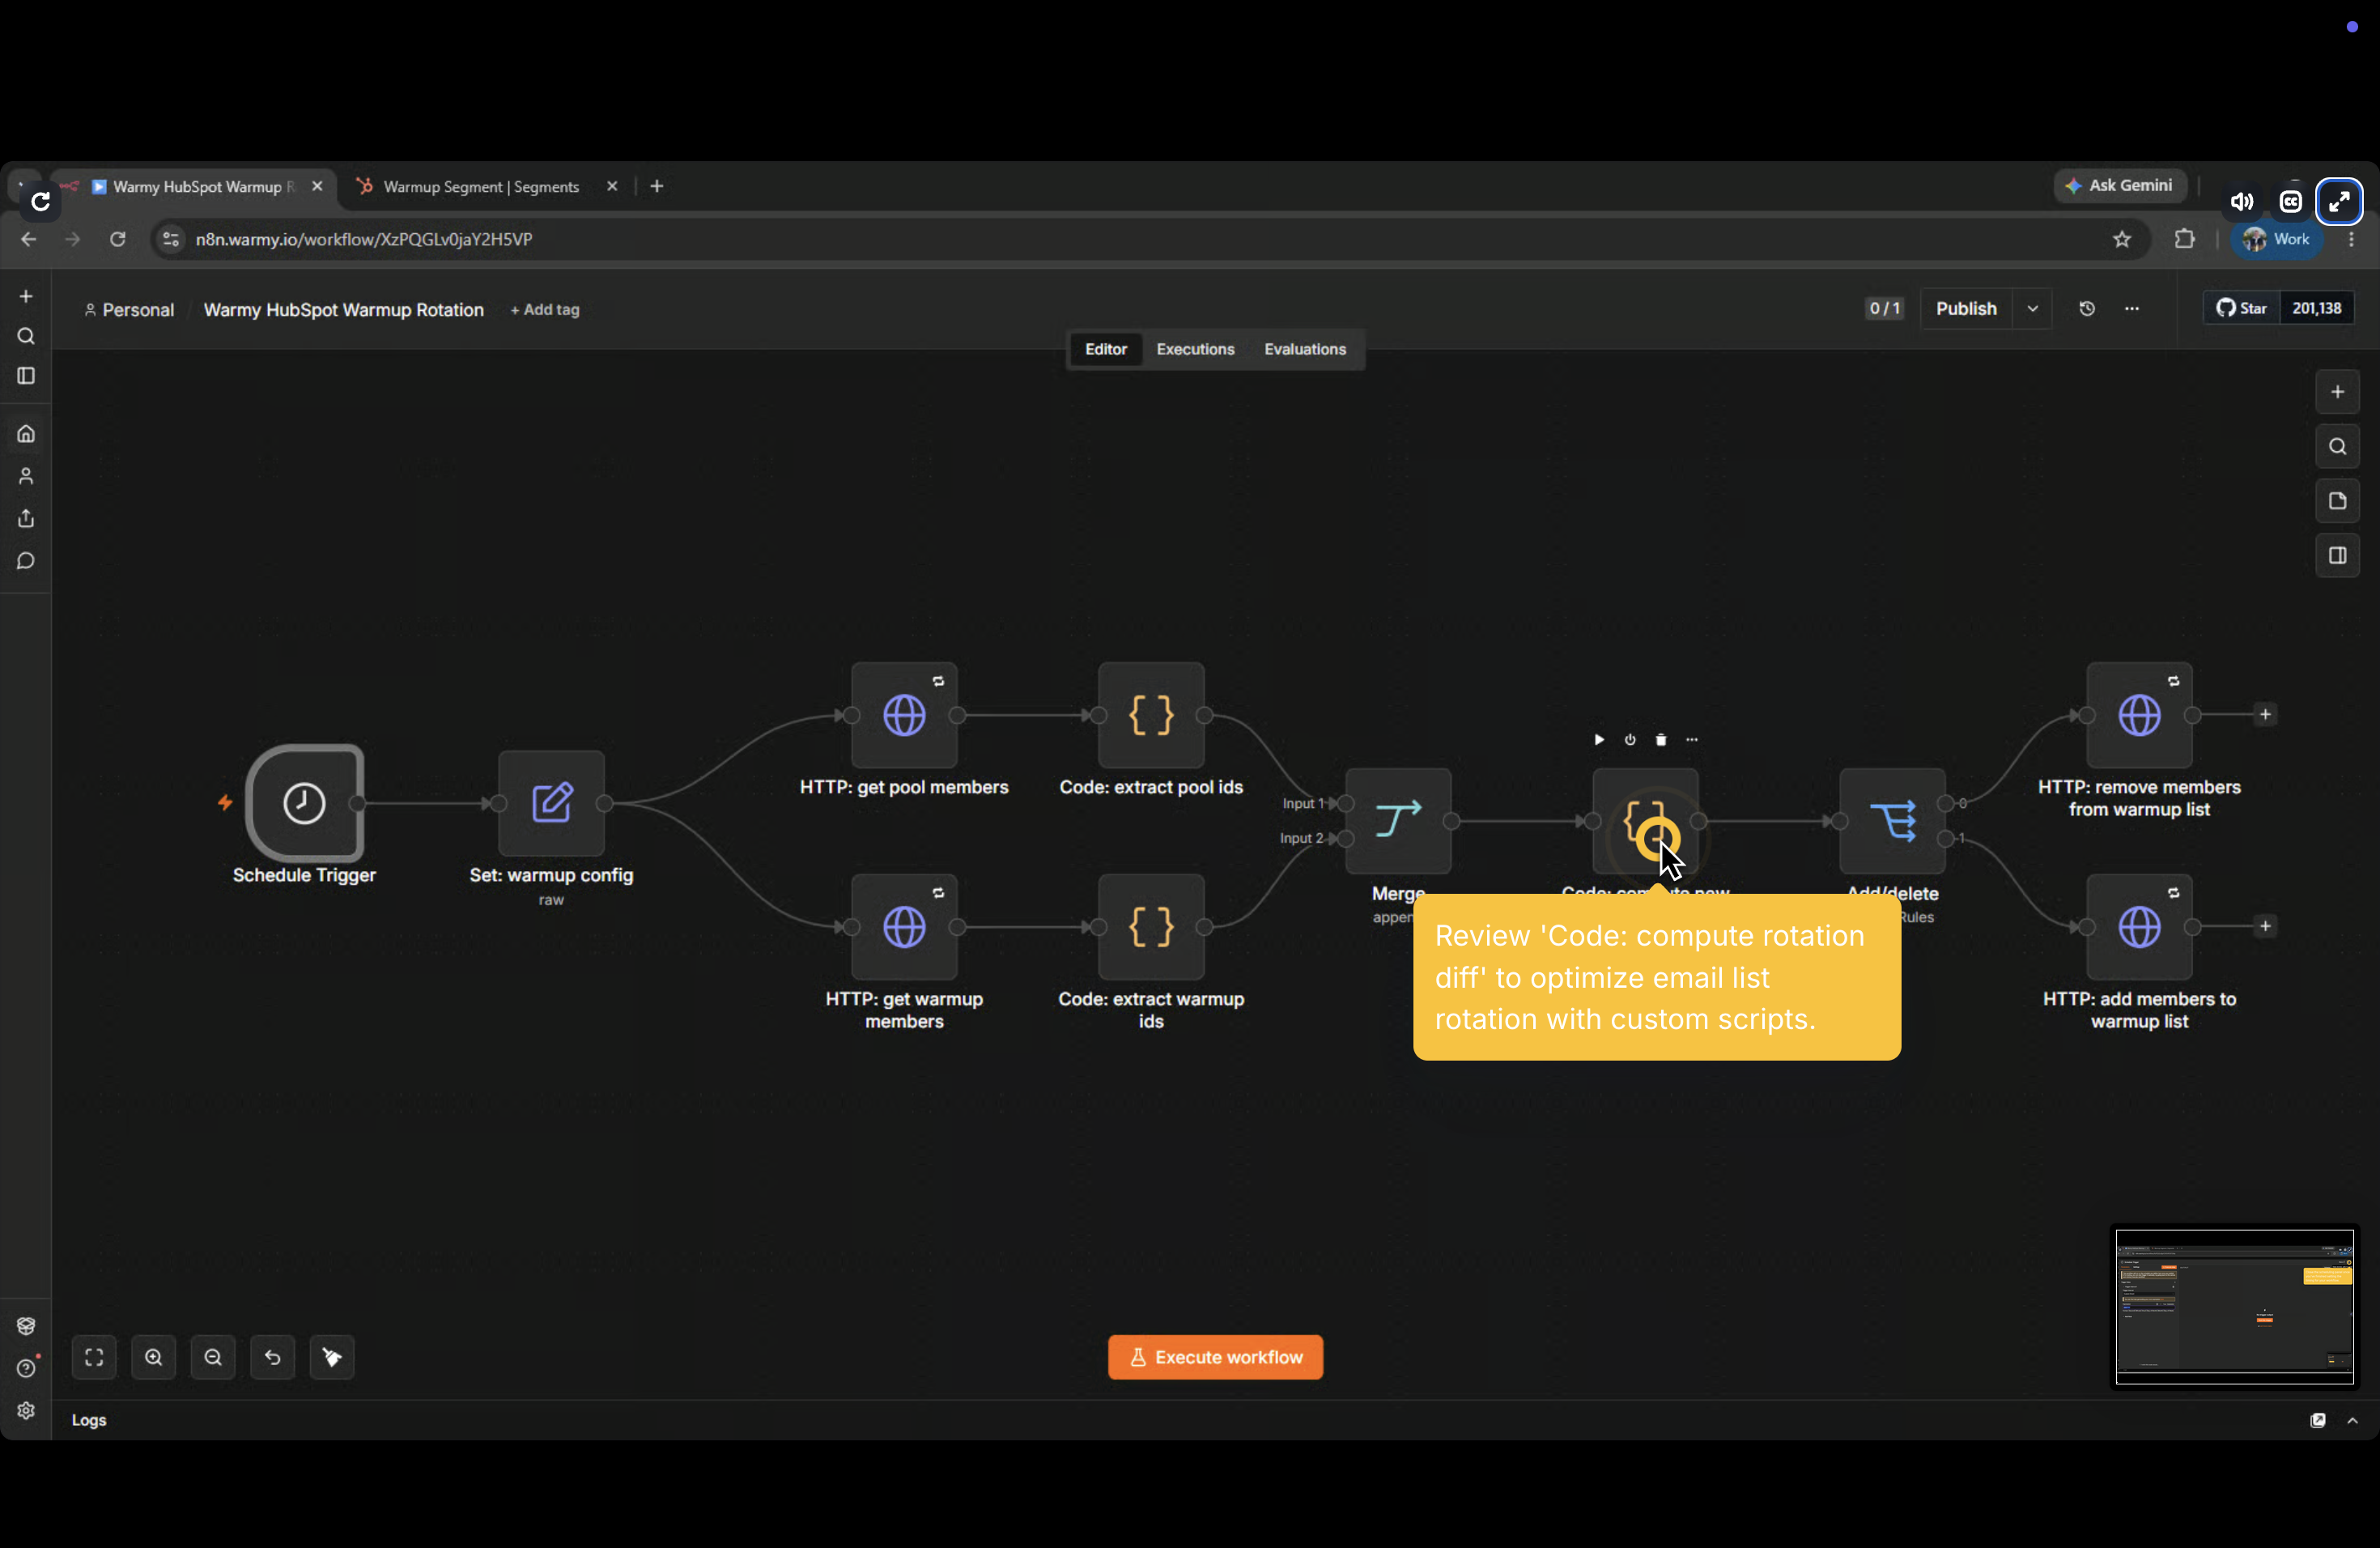Image resolution: width=2380 pixels, height=1548 pixels.
Task: Click the 201,138 star count
Action: 2317,308
